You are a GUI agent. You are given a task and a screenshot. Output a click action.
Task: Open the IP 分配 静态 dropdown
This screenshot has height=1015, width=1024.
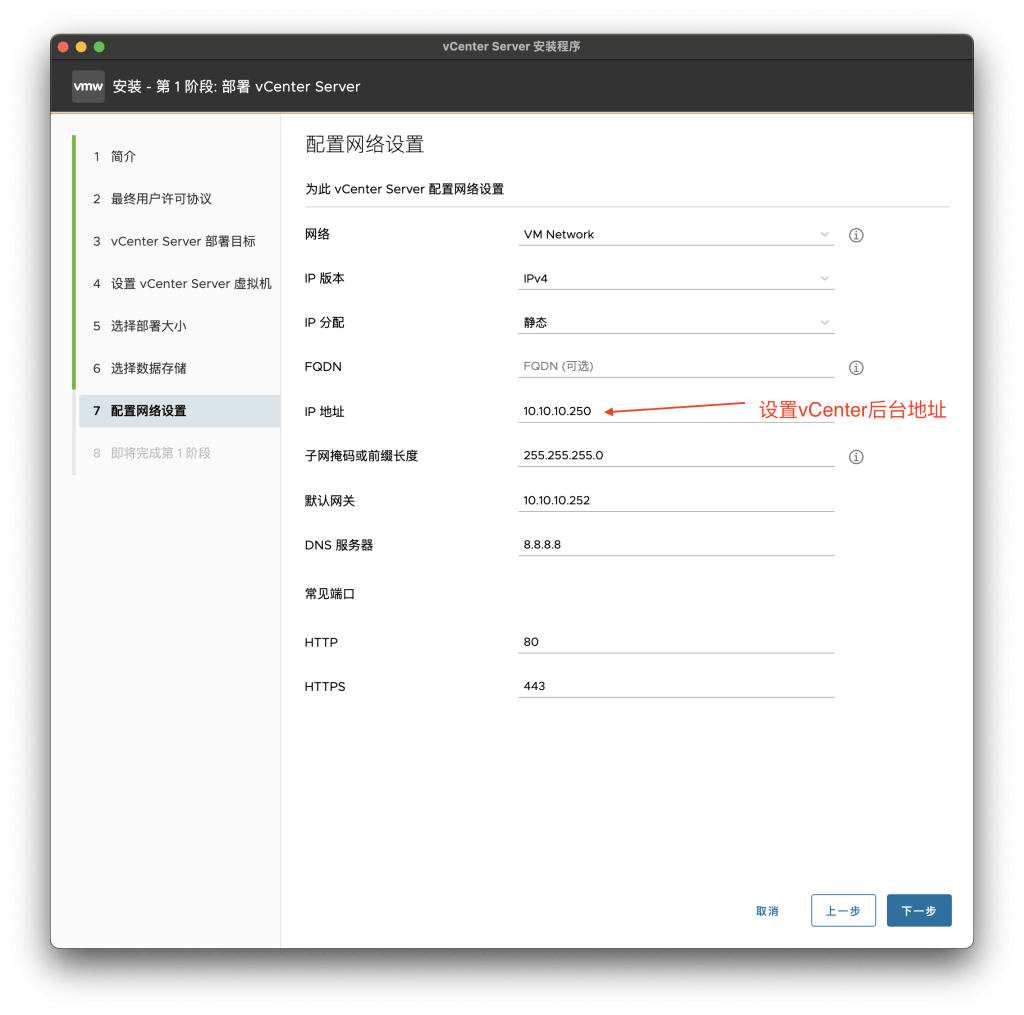tap(676, 323)
